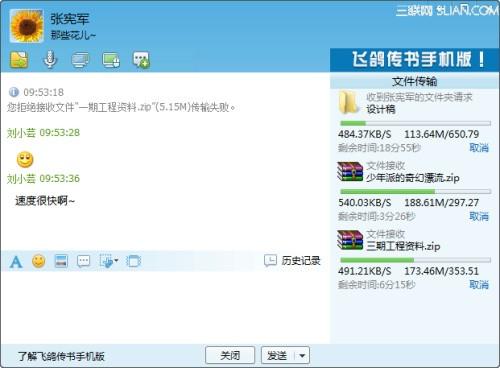
Task: Click the send file folder icon
Action: pyautogui.click(x=19, y=60)
